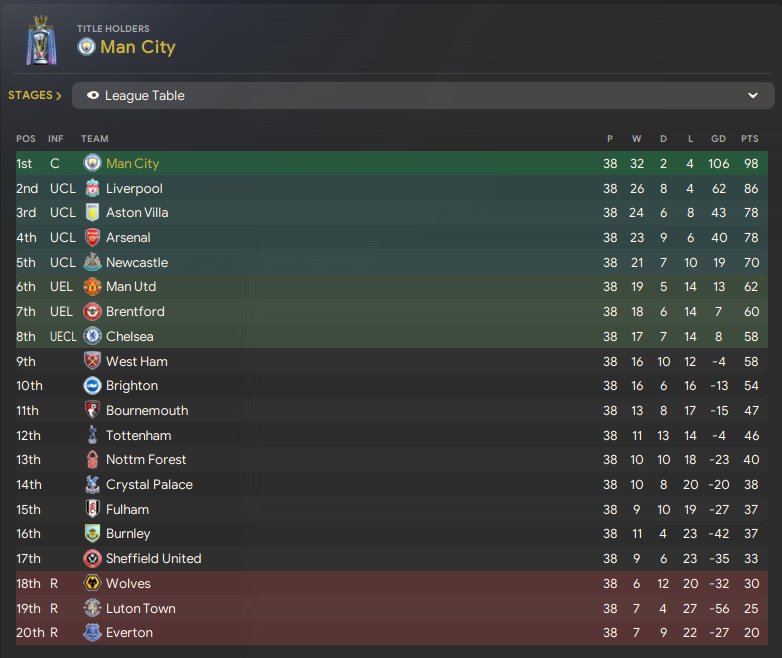This screenshot has height=658, width=782.
Task: Click the Man City crest beside the title holders name
Action: tap(86, 47)
